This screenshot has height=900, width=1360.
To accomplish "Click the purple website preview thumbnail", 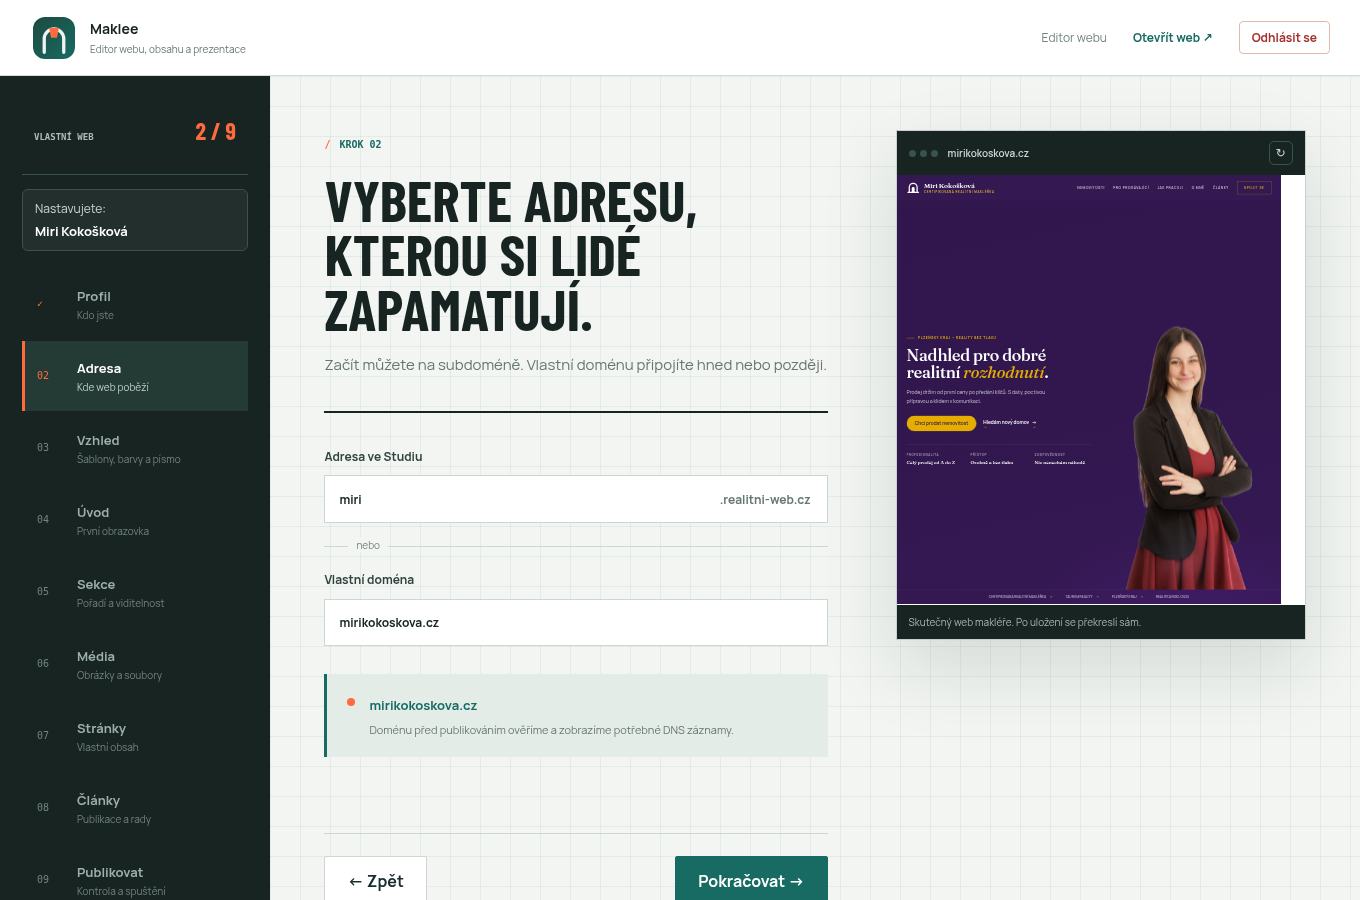I will [1089, 389].
